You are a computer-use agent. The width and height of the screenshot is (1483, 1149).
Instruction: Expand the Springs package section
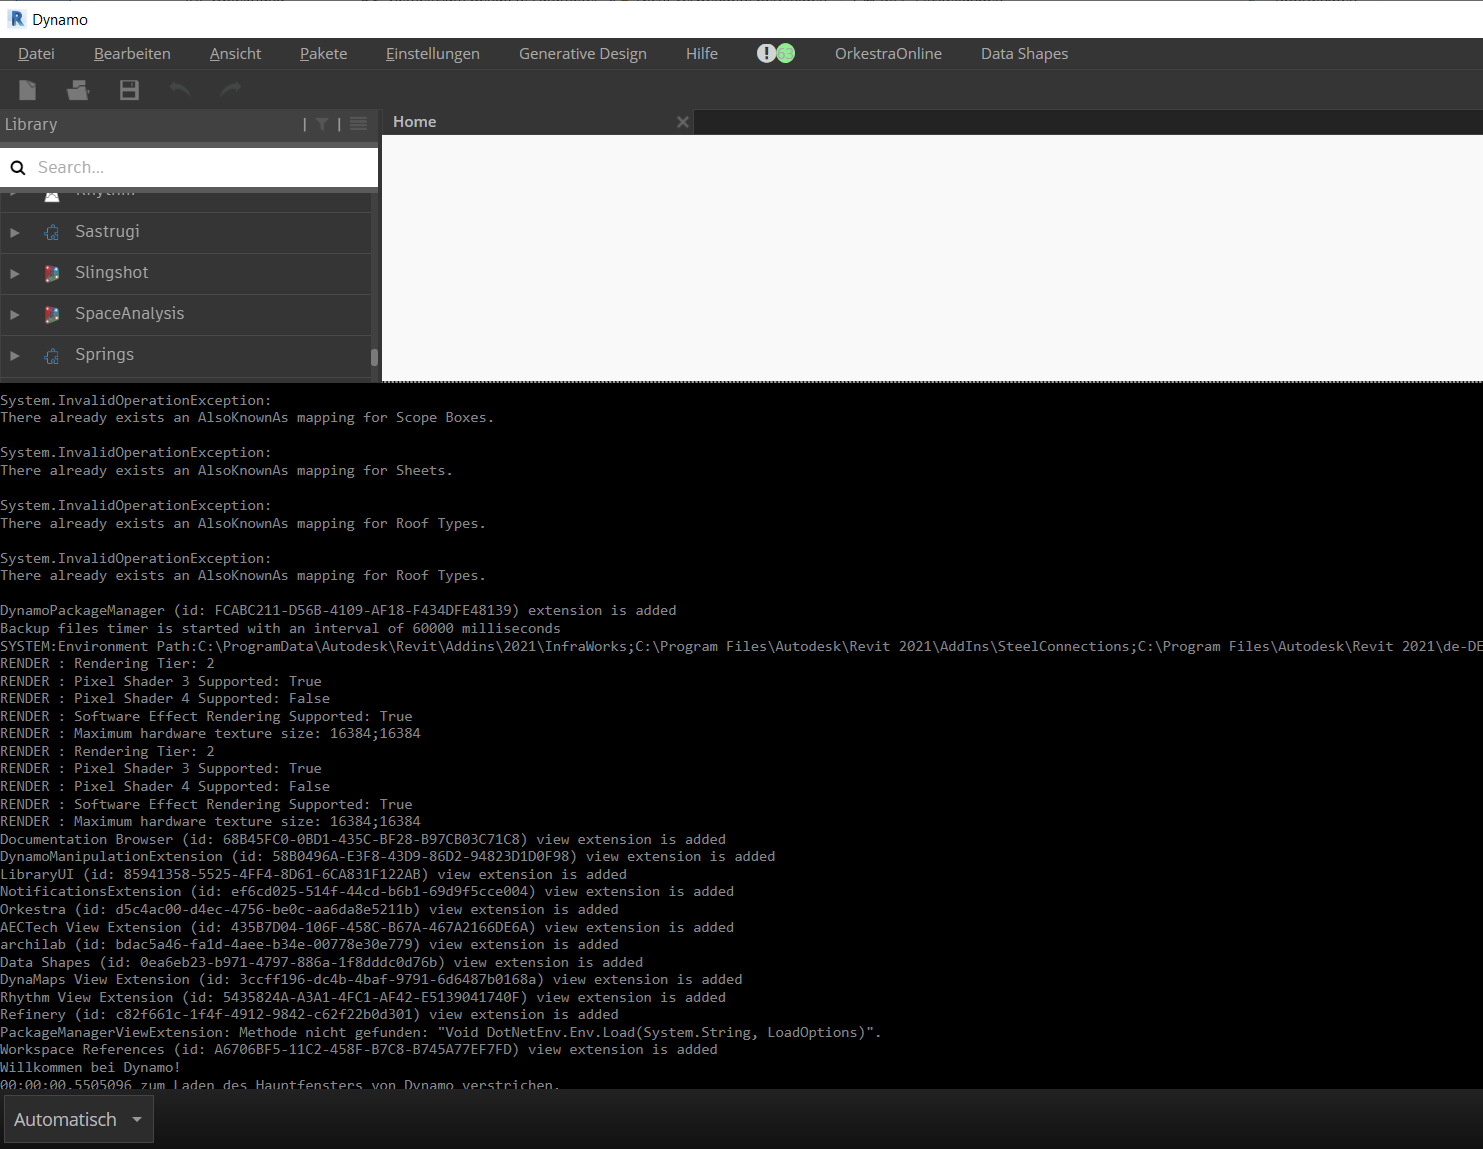click(15, 355)
